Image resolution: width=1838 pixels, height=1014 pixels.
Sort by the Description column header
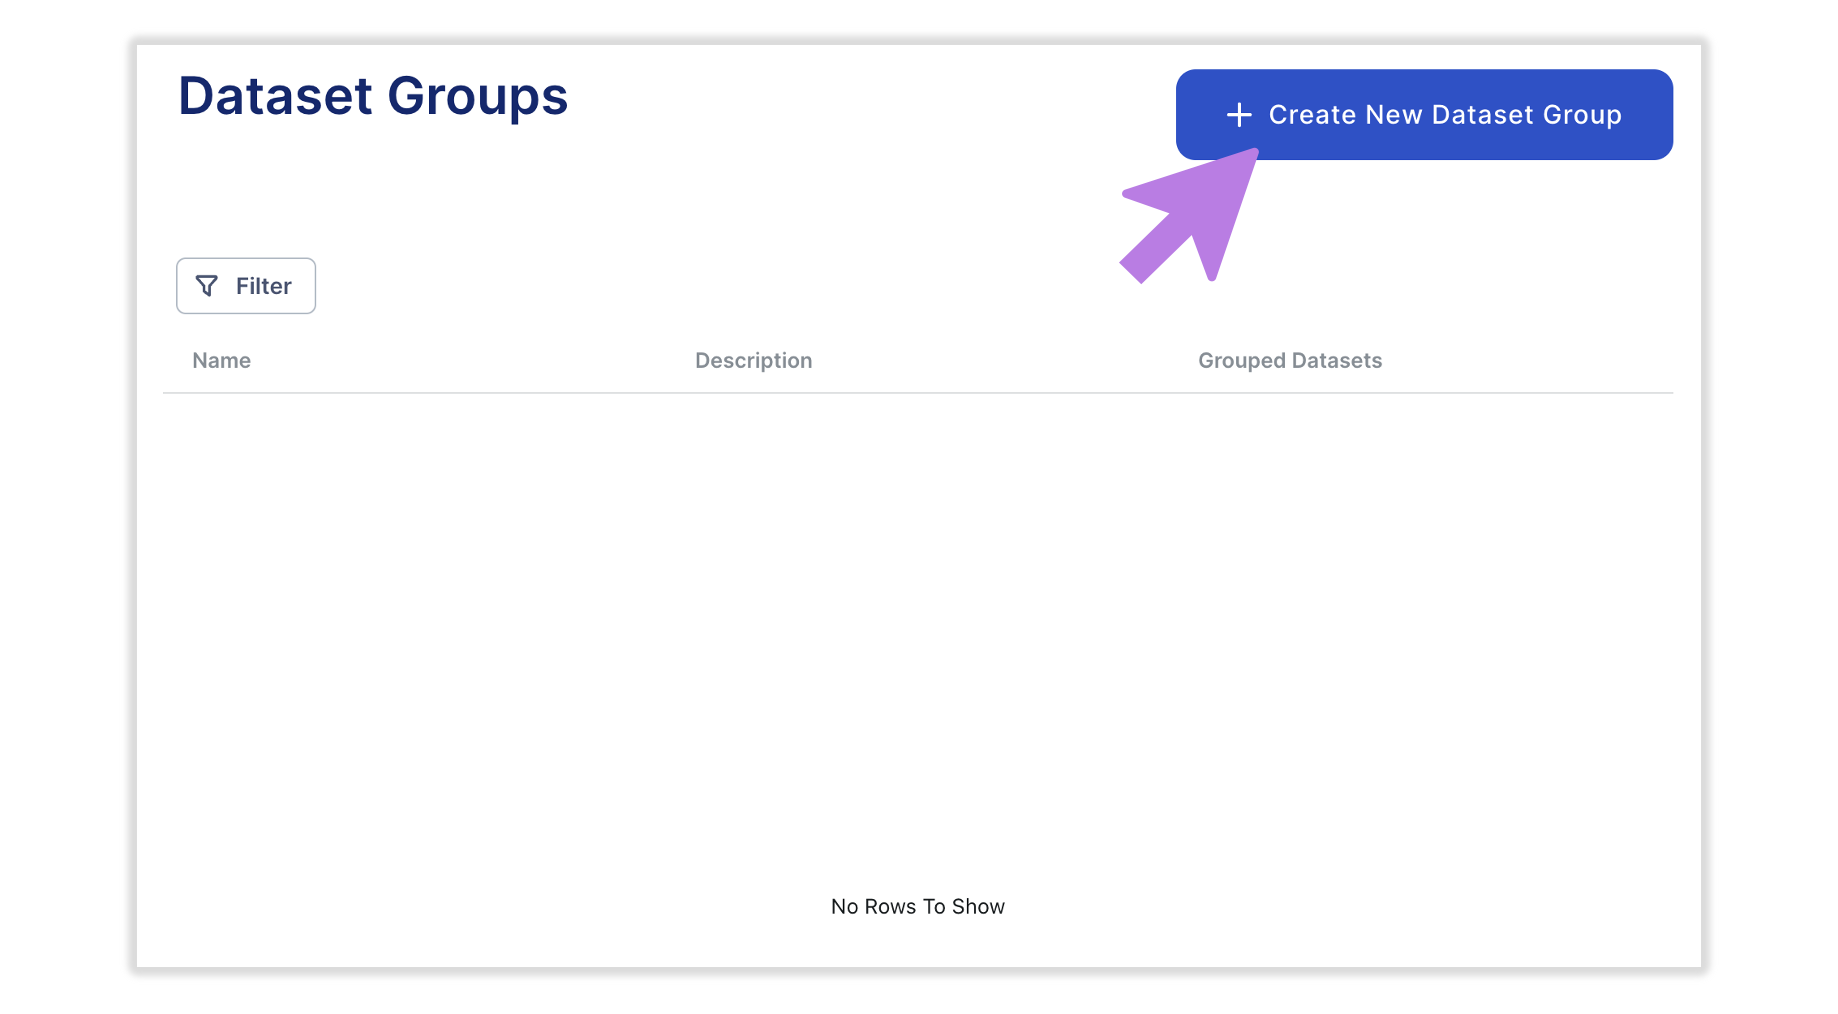(753, 361)
